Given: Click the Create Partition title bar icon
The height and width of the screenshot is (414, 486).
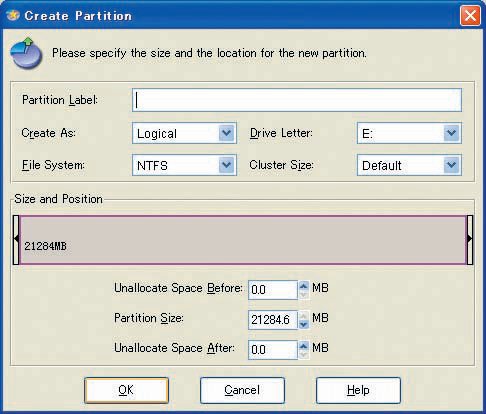Looking at the screenshot, I should pyautogui.click(x=13, y=15).
